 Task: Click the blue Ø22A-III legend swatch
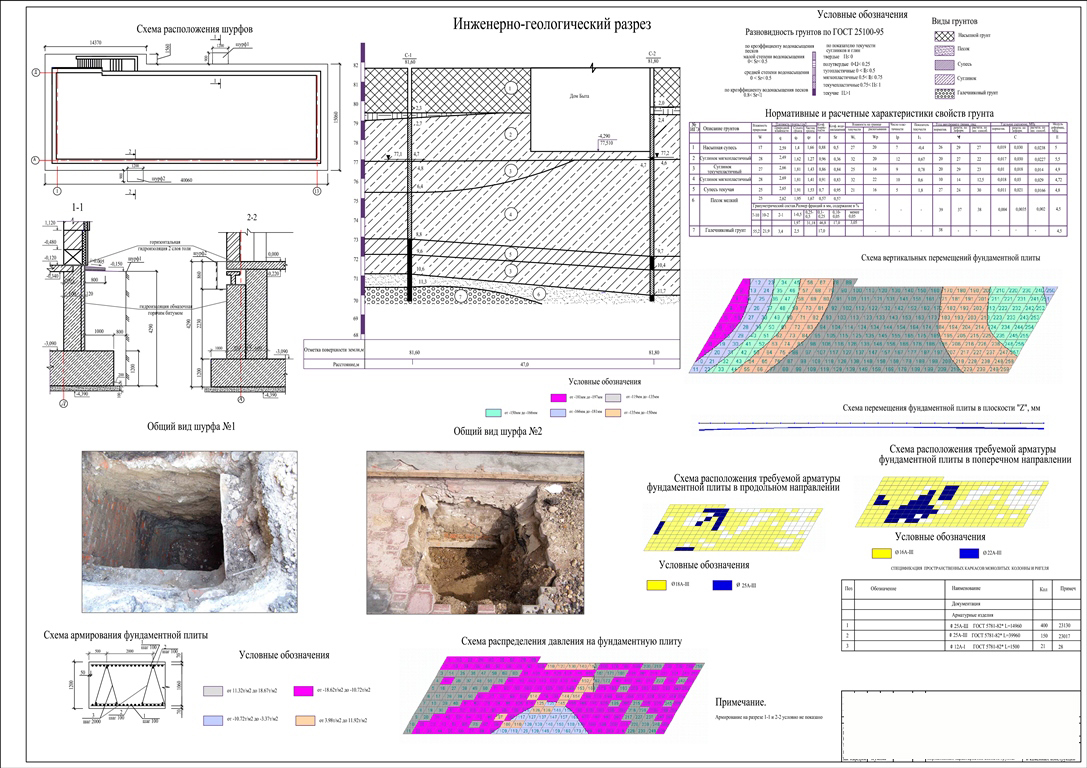click(969, 553)
